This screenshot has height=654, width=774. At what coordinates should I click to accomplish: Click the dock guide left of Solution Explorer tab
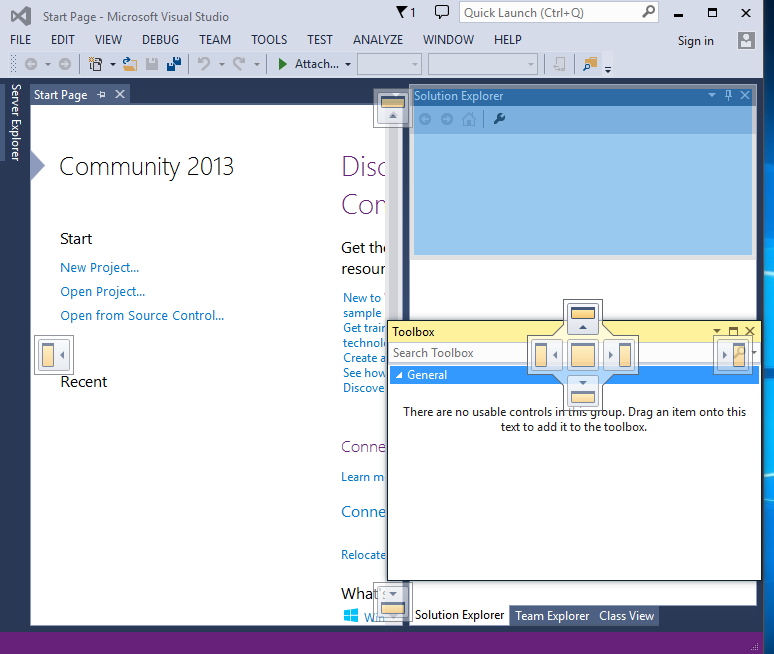click(x=392, y=602)
